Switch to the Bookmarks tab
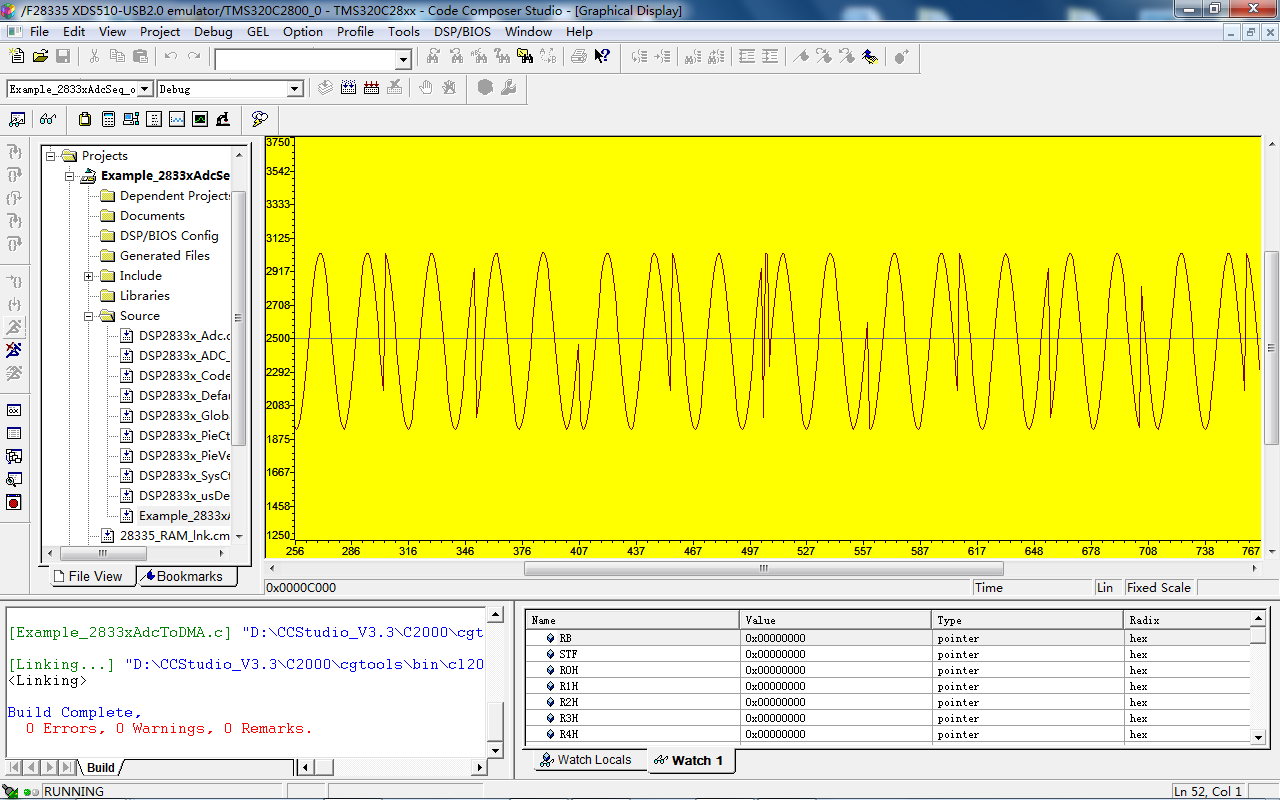Screen dimensions: 1280x800 188,576
